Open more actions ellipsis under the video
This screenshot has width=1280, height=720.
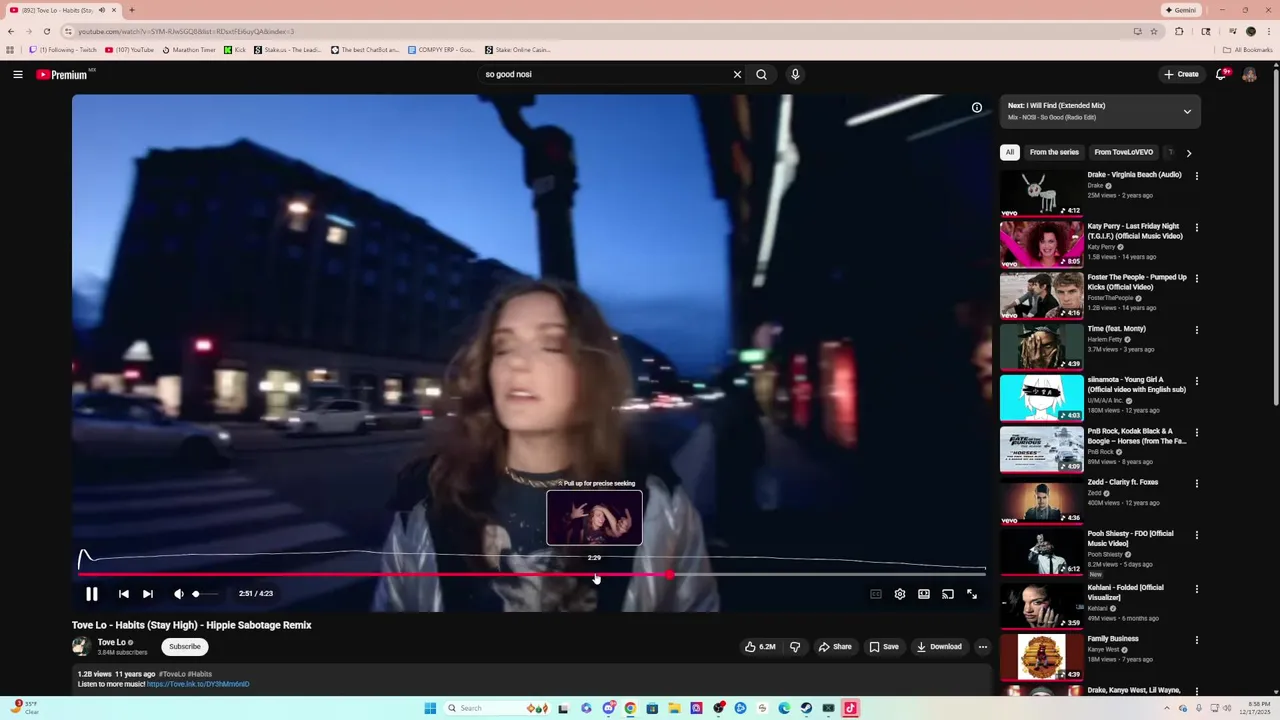(982, 647)
